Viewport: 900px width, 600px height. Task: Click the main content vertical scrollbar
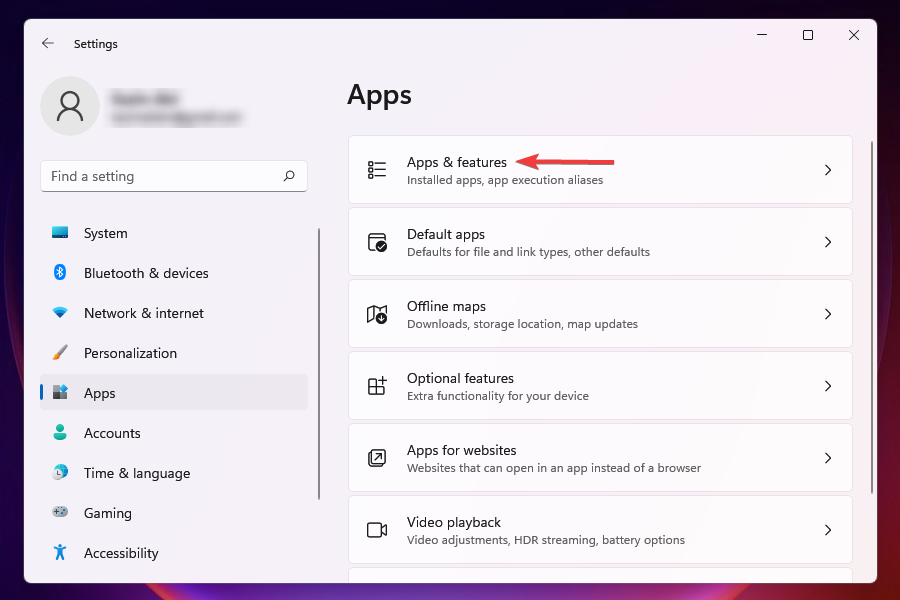click(872, 316)
